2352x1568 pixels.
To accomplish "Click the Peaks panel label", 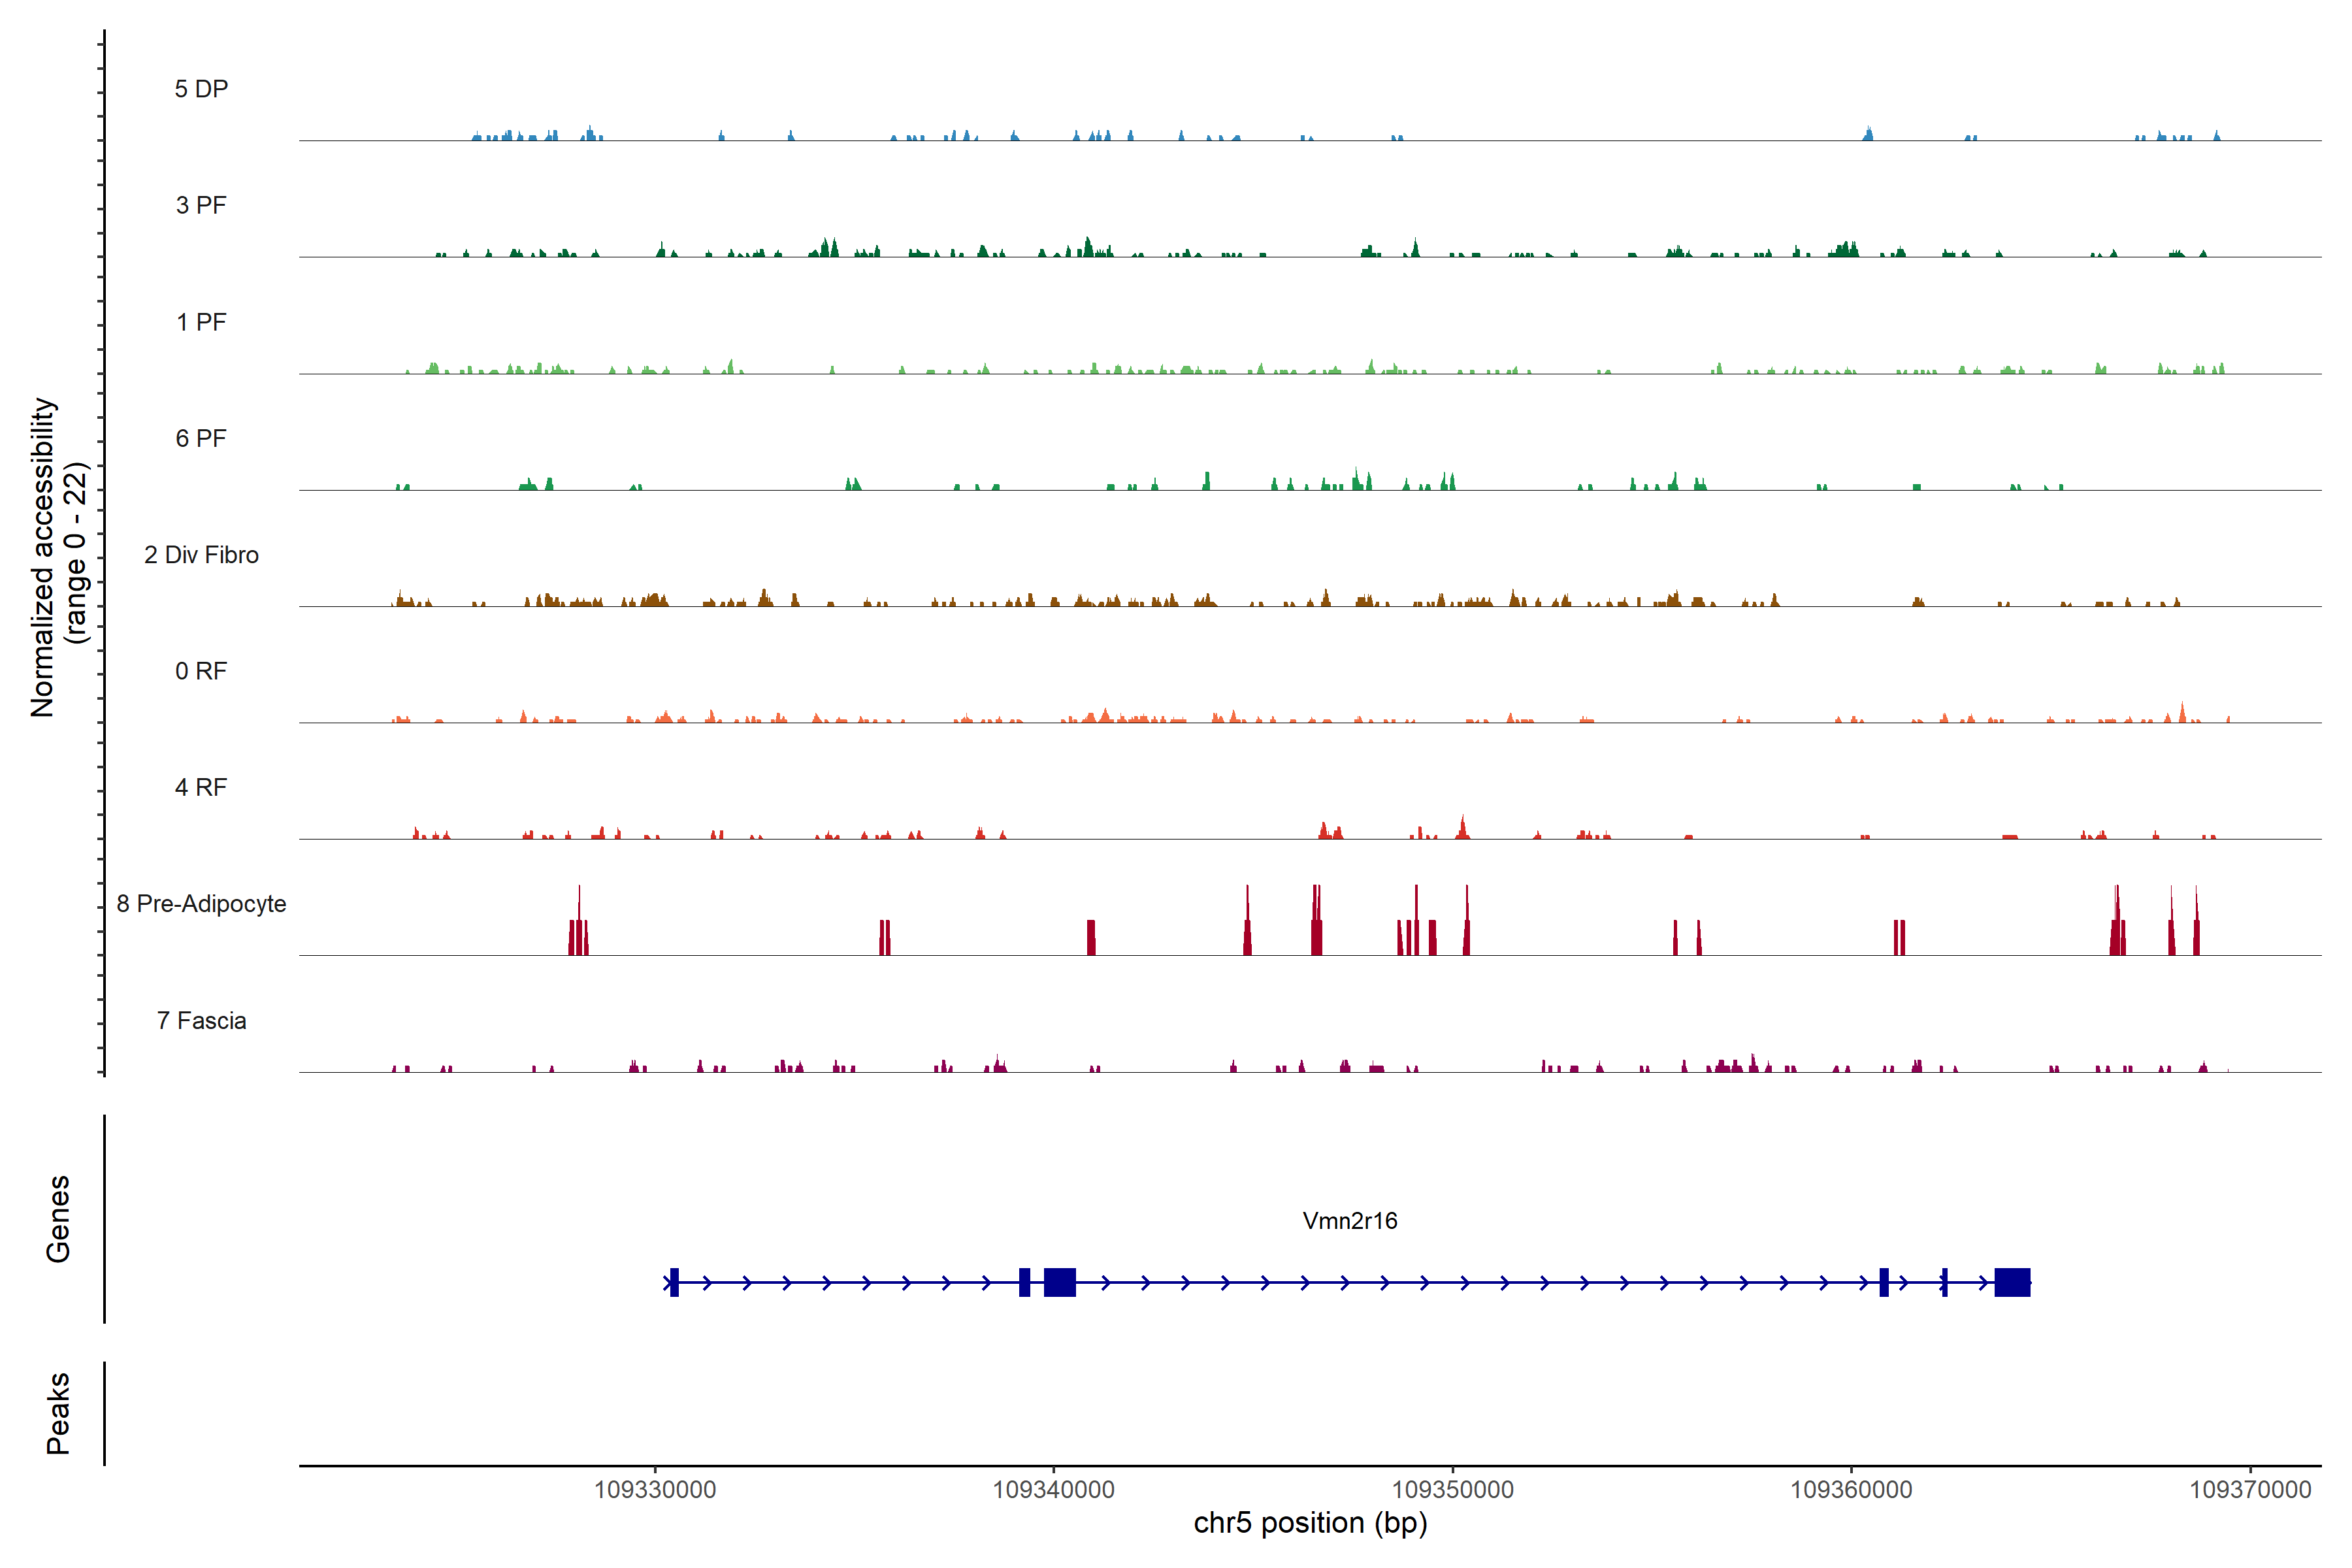I will click(58, 1413).
